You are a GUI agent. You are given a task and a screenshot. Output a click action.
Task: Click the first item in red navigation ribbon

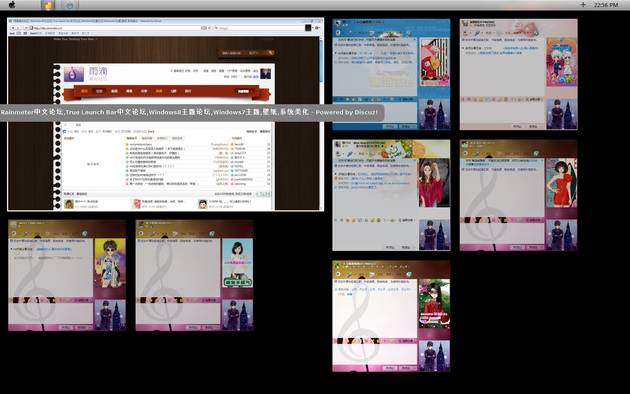click(x=84, y=92)
